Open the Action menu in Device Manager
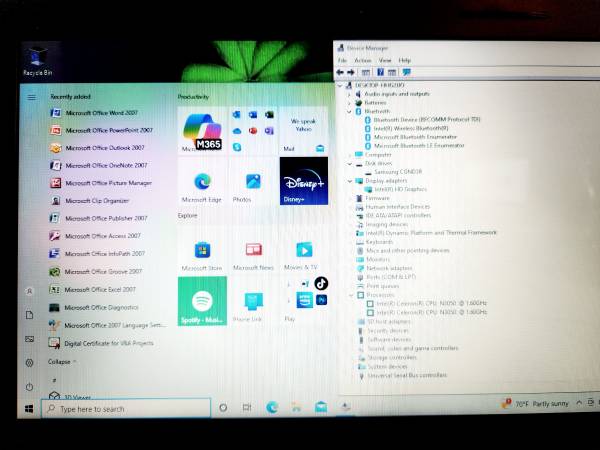600x450 pixels. 363,60
